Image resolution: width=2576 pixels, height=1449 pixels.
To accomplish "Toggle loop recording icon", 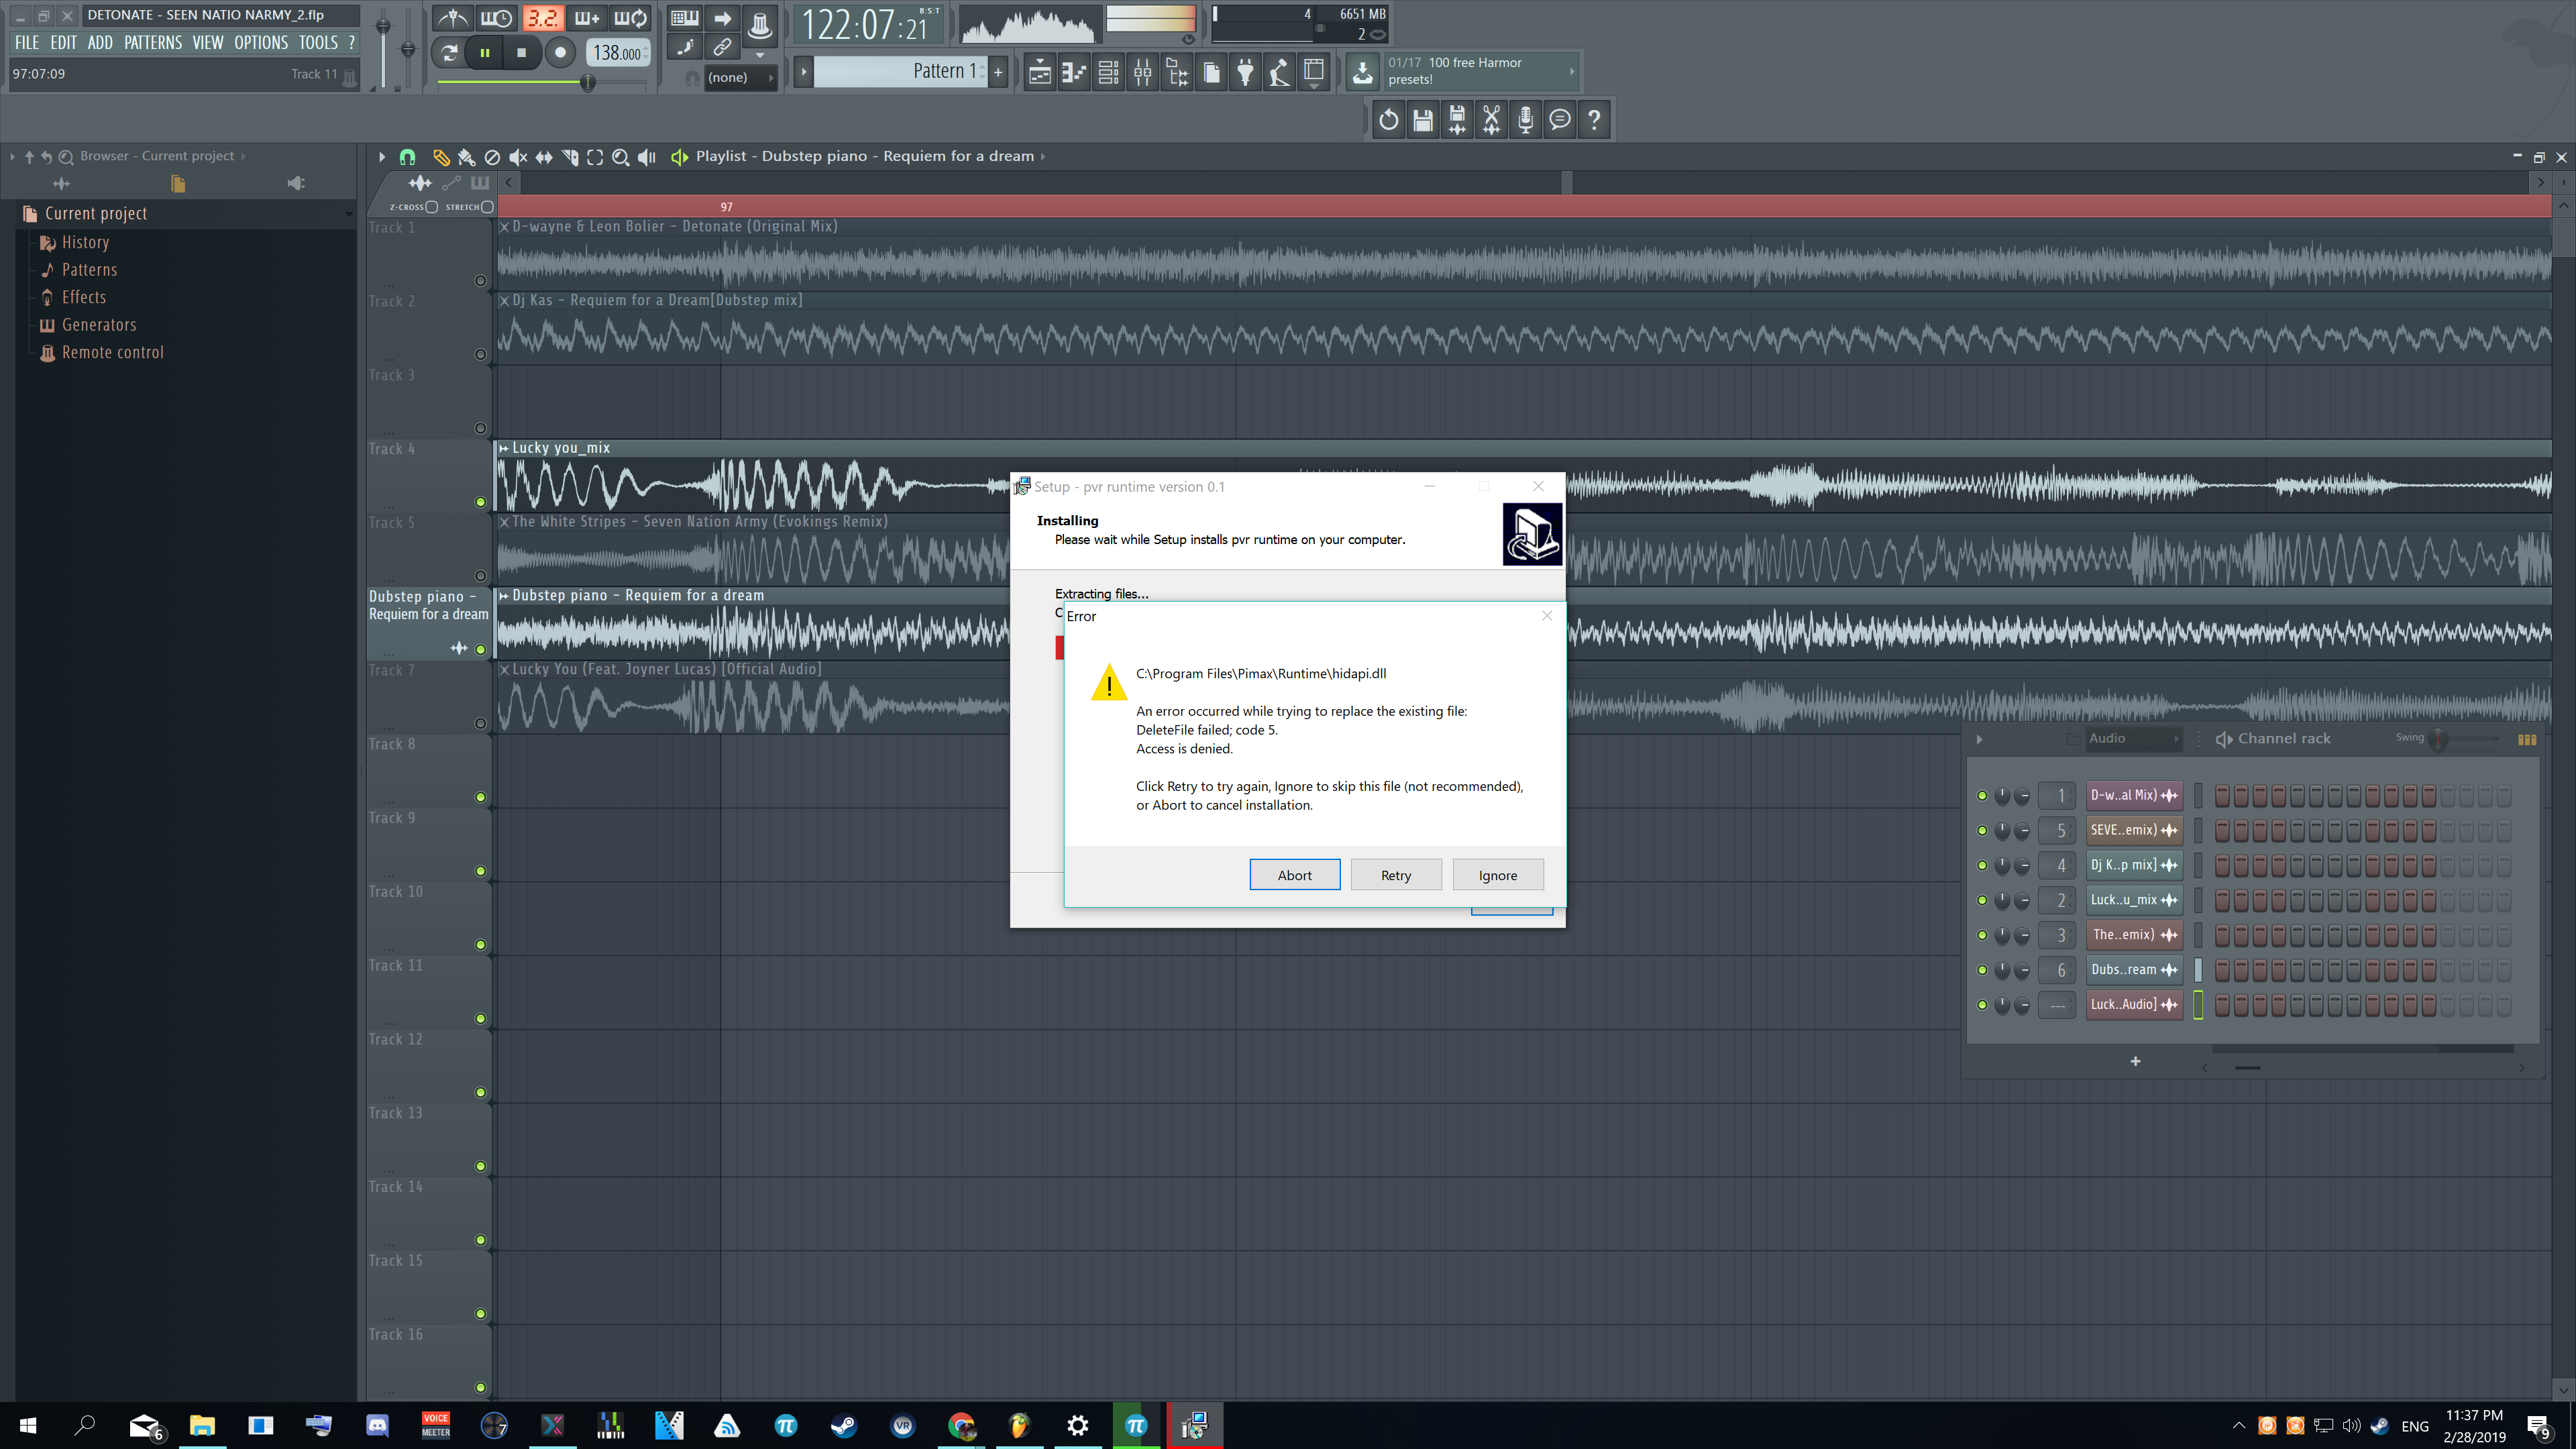I will tap(630, 18).
